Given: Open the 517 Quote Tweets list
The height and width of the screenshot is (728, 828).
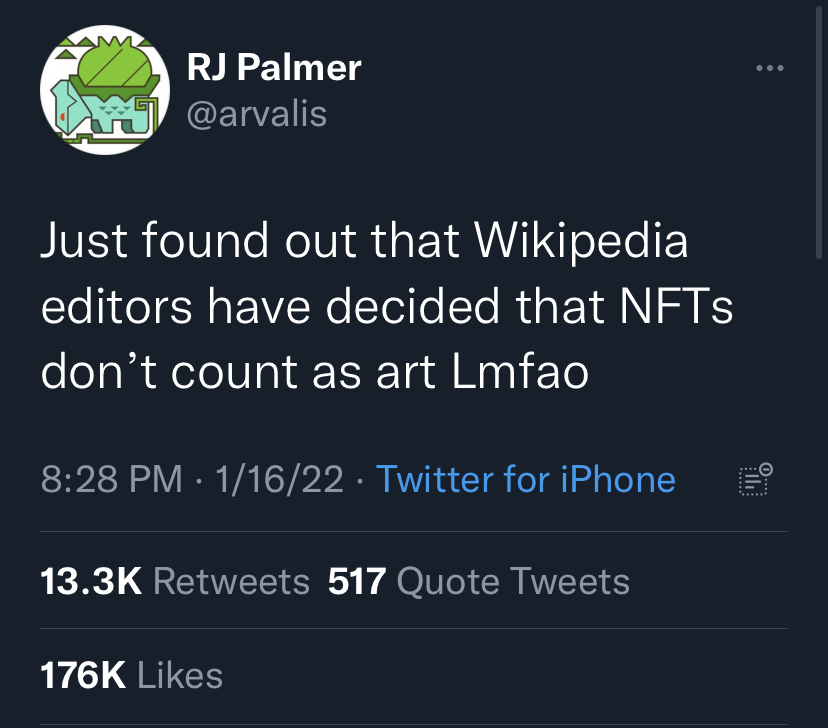Looking at the screenshot, I should [x=478, y=581].
